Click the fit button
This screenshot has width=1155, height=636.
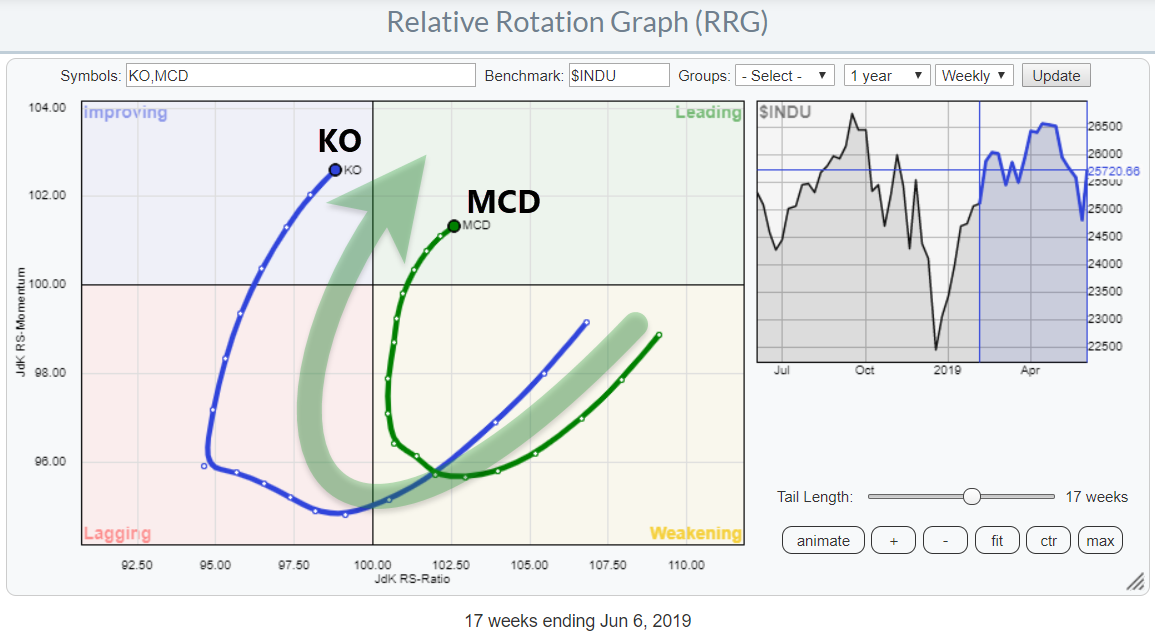pos(997,540)
